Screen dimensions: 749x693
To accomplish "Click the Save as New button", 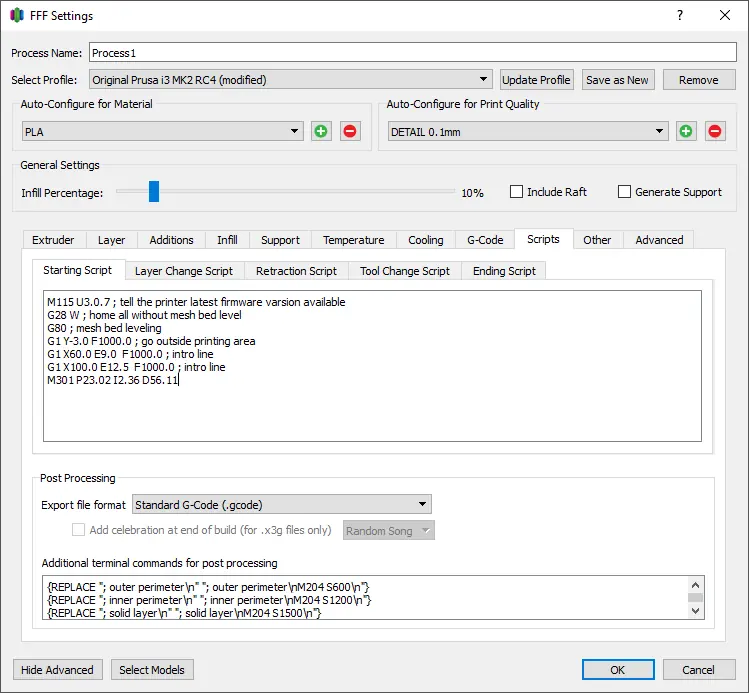I will [617, 80].
